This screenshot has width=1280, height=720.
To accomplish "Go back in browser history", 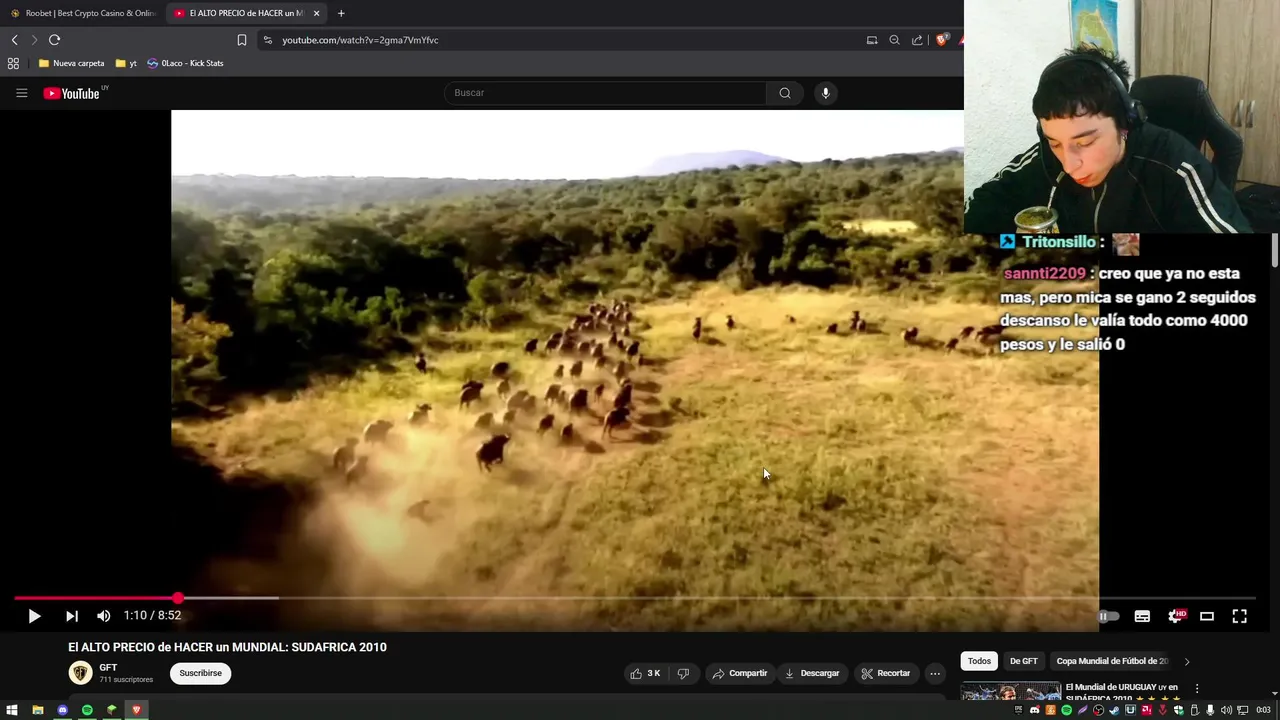I will click(x=14, y=40).
